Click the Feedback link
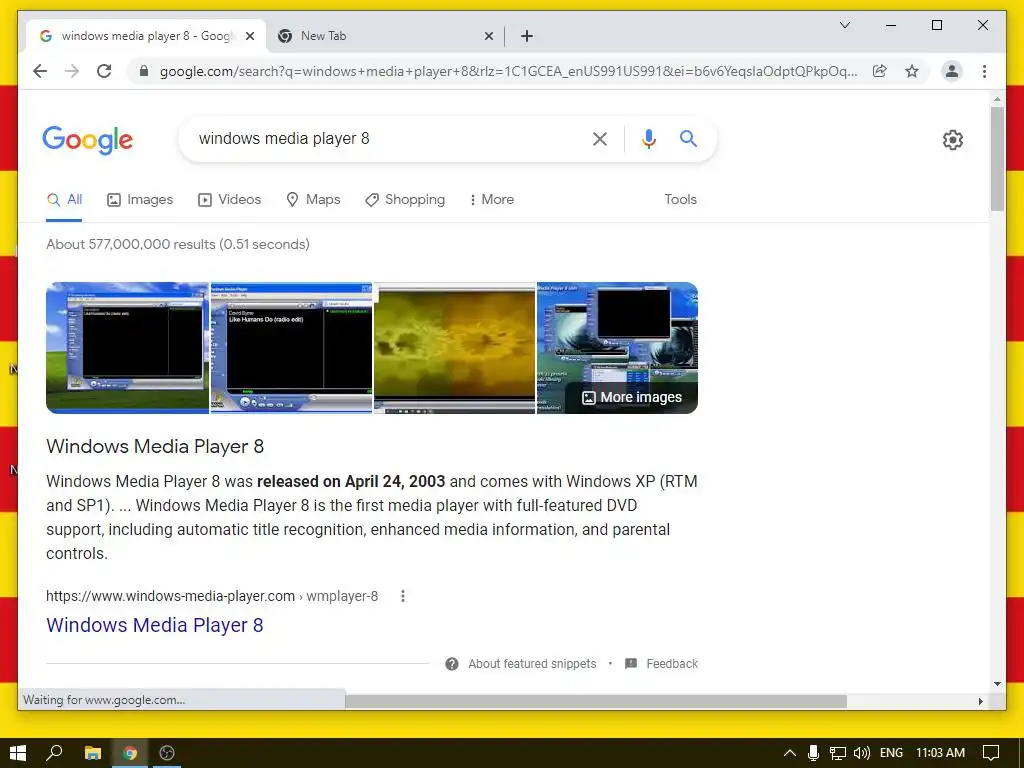The height and width of the screenshot is (768, 1024). 672,664
